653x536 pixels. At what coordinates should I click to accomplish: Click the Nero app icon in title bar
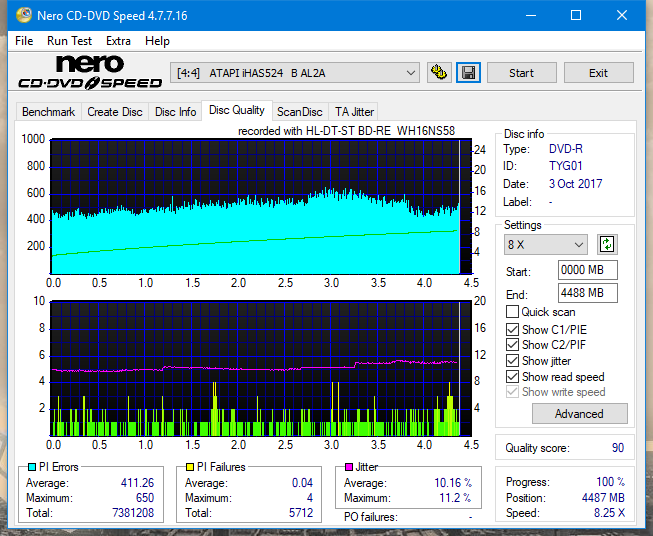(x=24, y=15)
